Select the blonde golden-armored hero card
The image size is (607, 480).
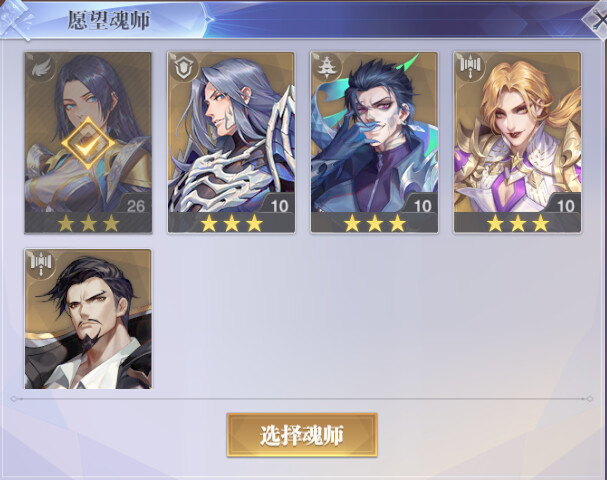(518, 142)
